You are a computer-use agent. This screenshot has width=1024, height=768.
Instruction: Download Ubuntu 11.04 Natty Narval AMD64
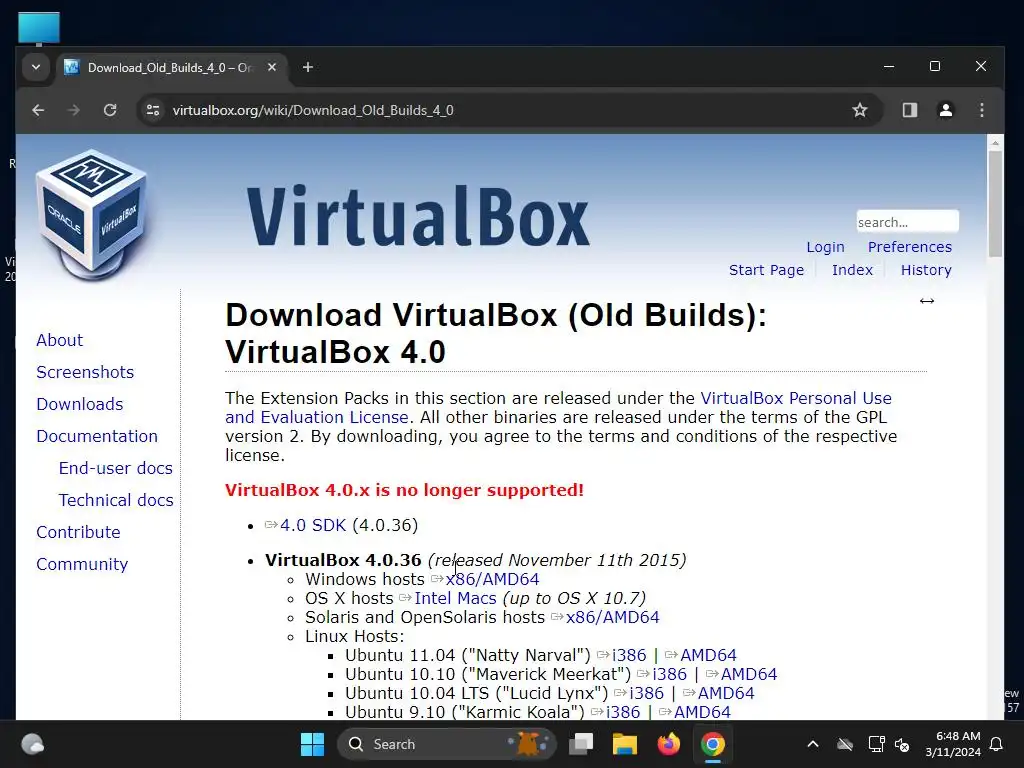[x=709, y=655]
